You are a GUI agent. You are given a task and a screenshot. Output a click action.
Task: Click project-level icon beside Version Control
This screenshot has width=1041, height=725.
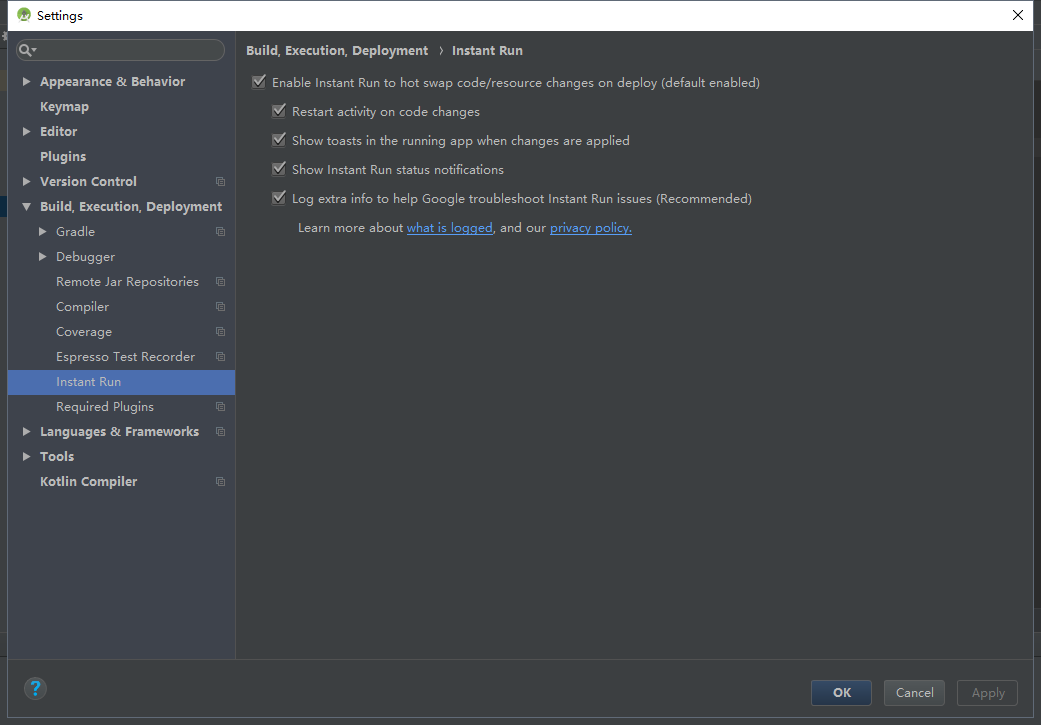coord(220,181)
